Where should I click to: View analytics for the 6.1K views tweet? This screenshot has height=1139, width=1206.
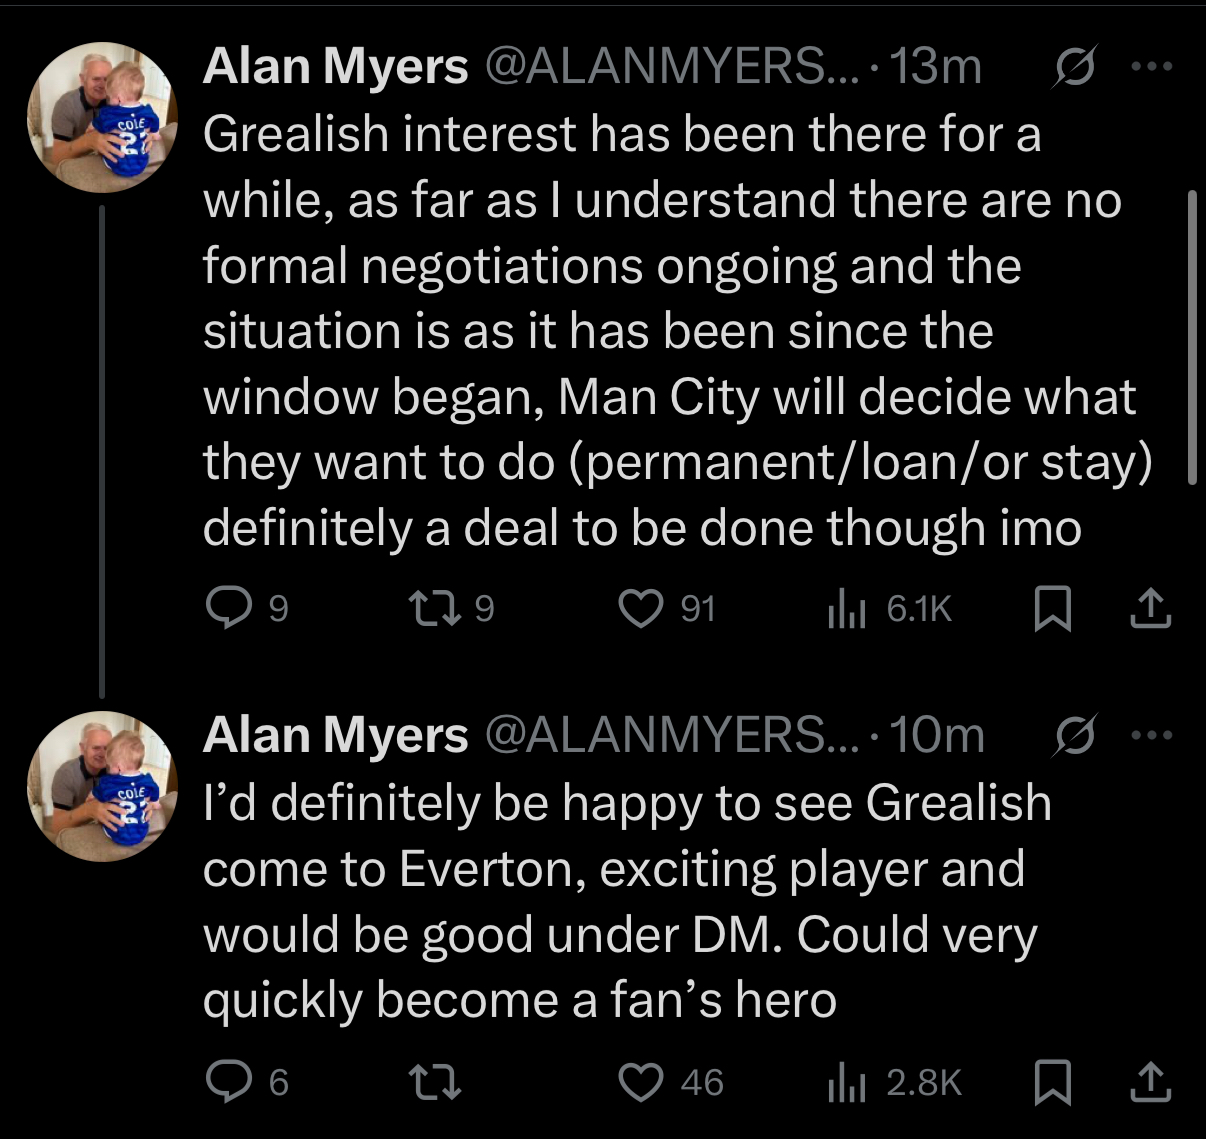pyautogui.click(x=846, y=609)
